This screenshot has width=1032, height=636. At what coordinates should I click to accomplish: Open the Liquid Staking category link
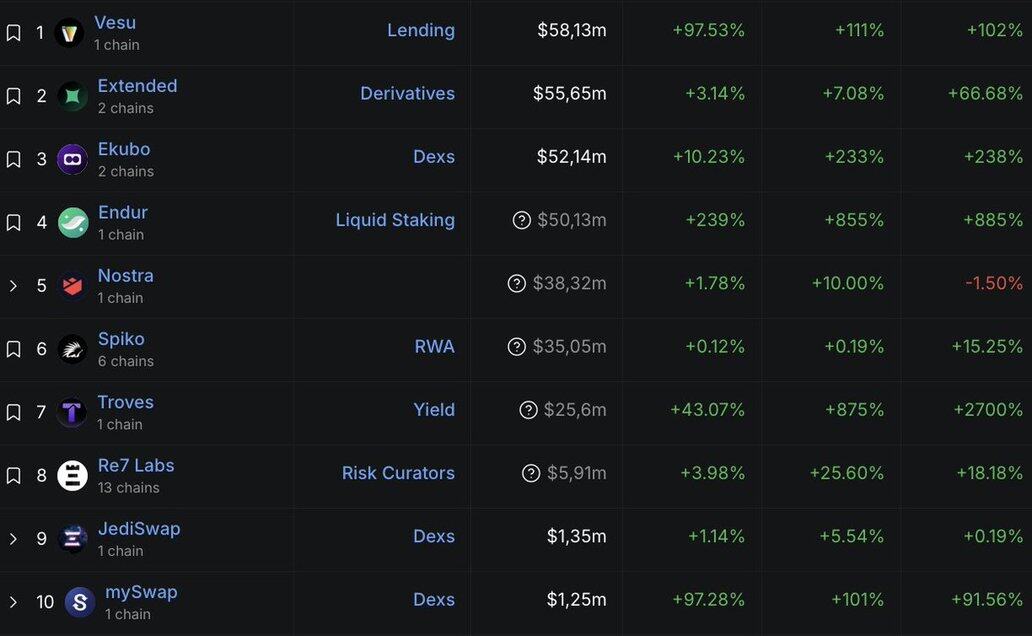tap(394, 220)
